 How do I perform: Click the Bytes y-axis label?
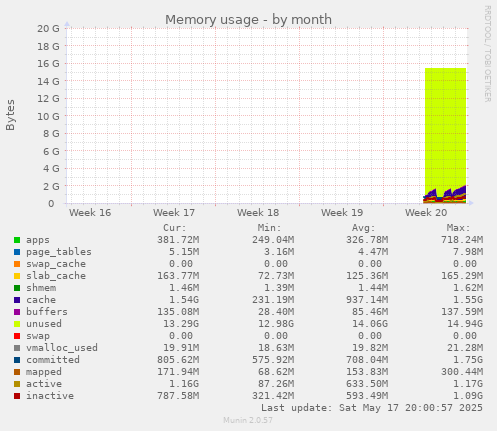[10, 115]
